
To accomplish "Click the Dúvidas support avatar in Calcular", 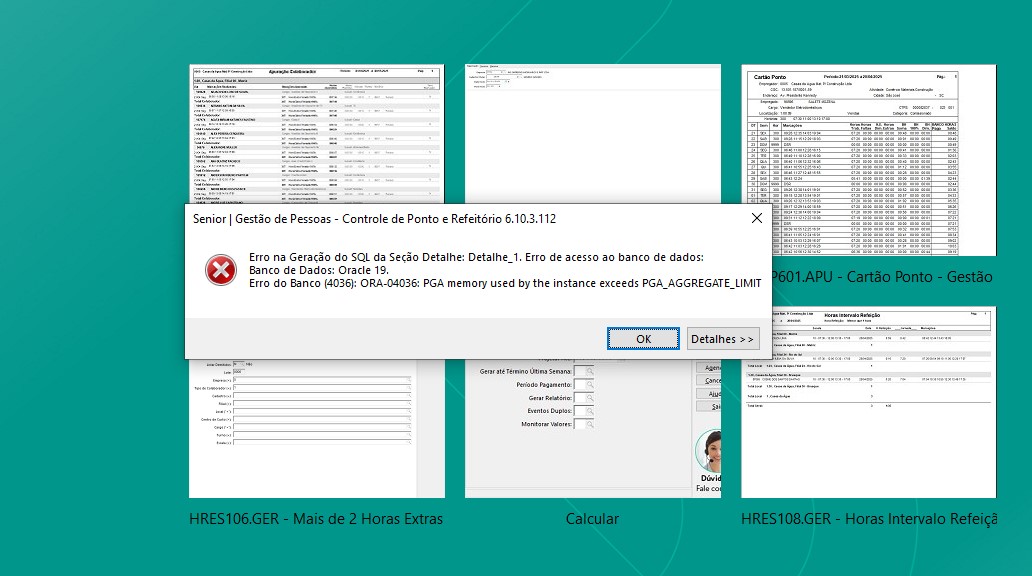I will point(709,450).
